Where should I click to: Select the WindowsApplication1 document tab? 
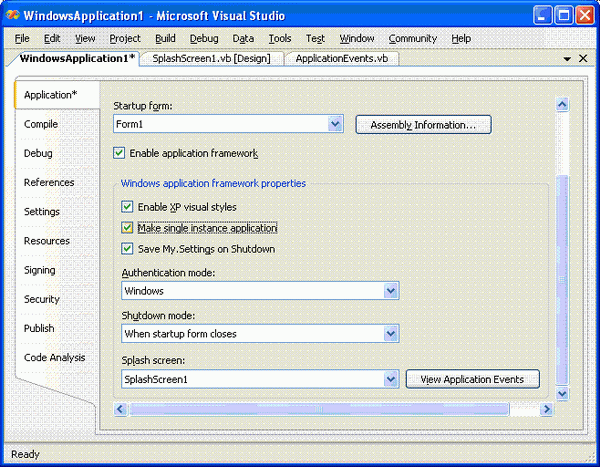coord(77,59)
